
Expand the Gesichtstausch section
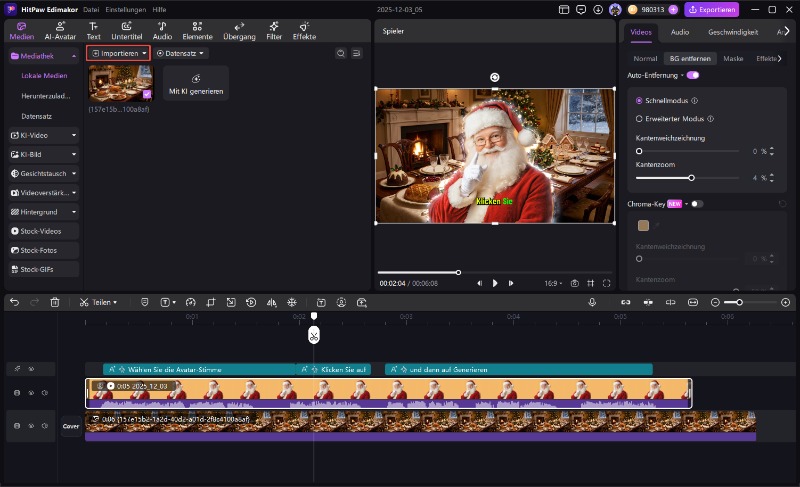point(44,173)
